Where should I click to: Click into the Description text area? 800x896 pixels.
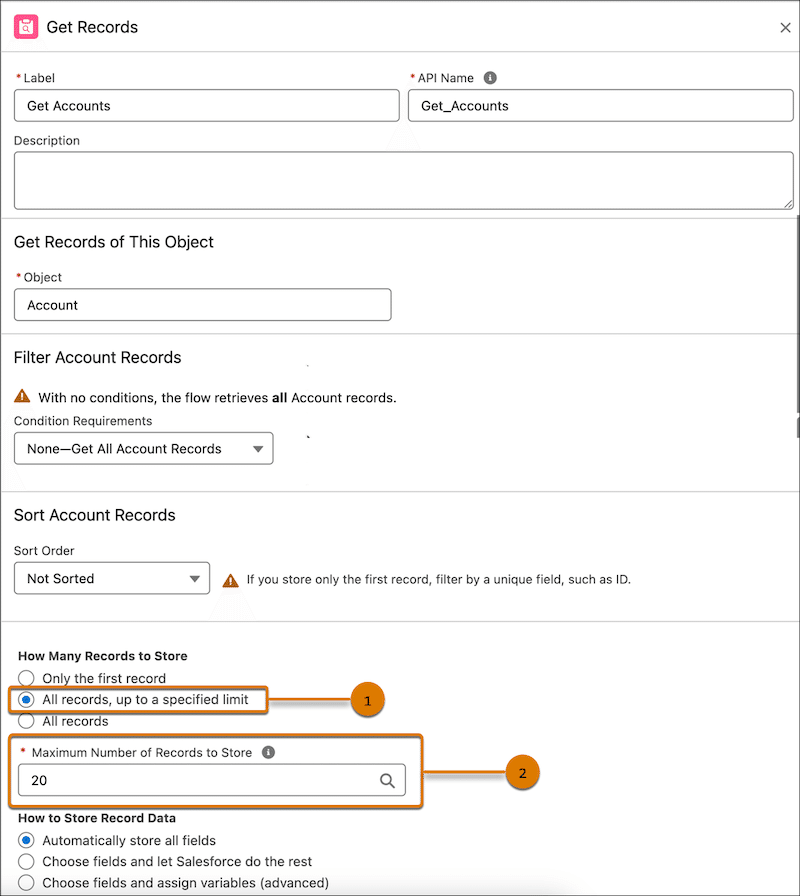[403, 181]
